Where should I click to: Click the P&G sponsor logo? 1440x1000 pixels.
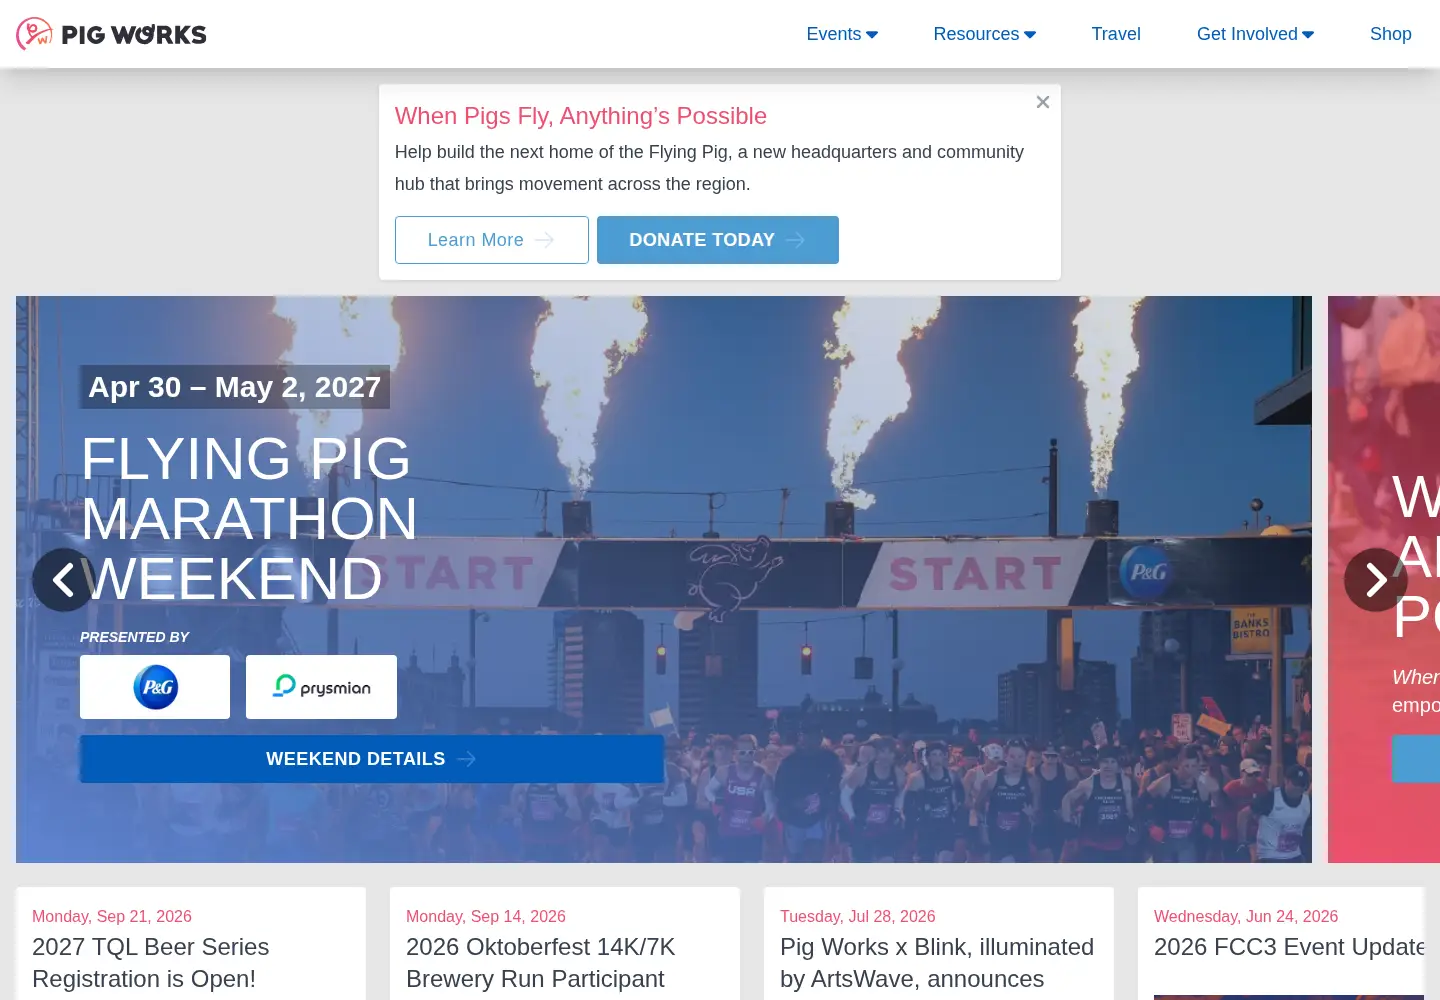[x=155, y=687]
